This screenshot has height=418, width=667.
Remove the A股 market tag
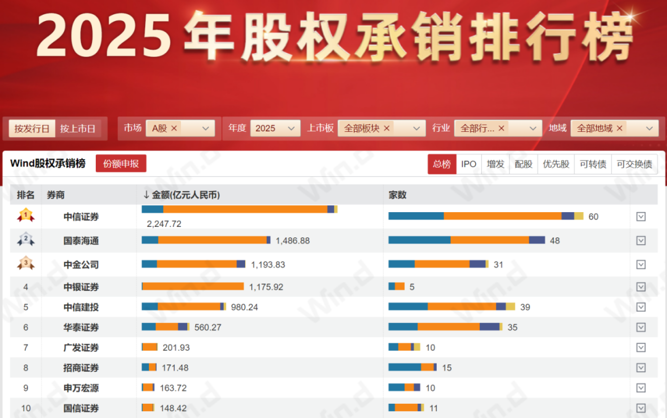[x=174, y=128]
